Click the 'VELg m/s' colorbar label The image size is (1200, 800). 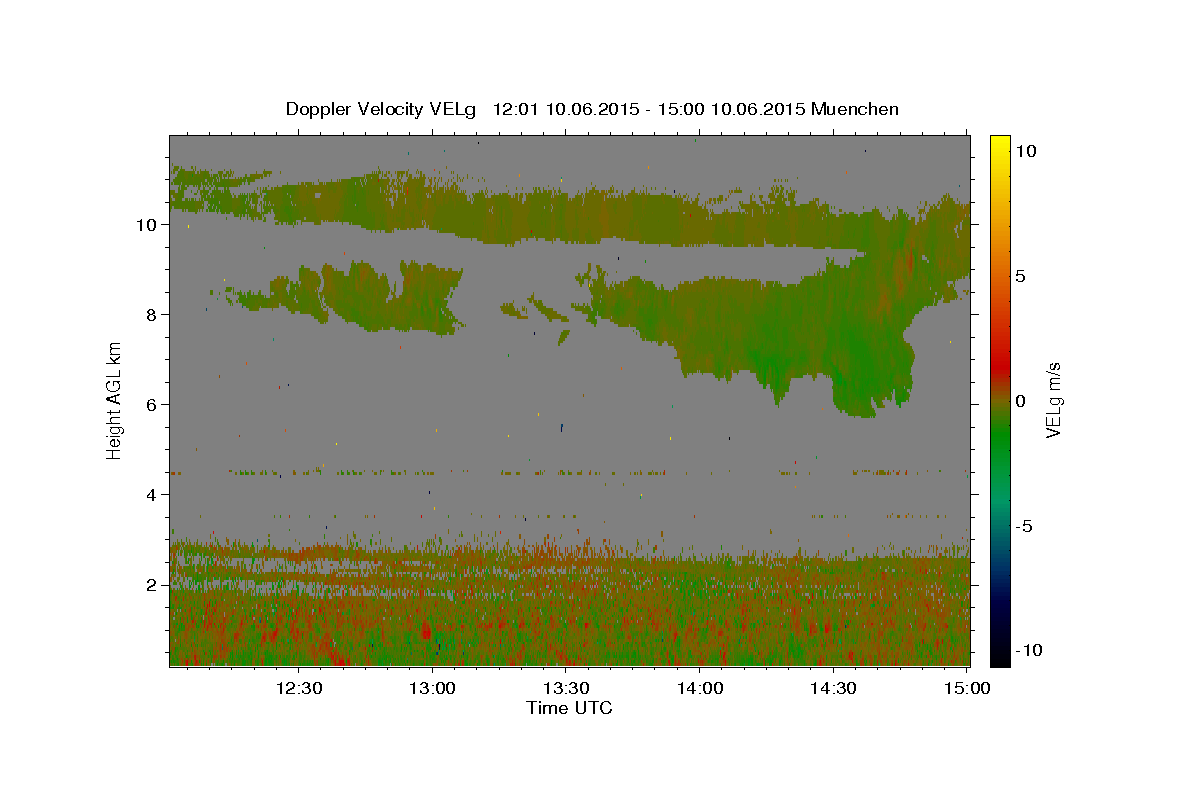1053,400
